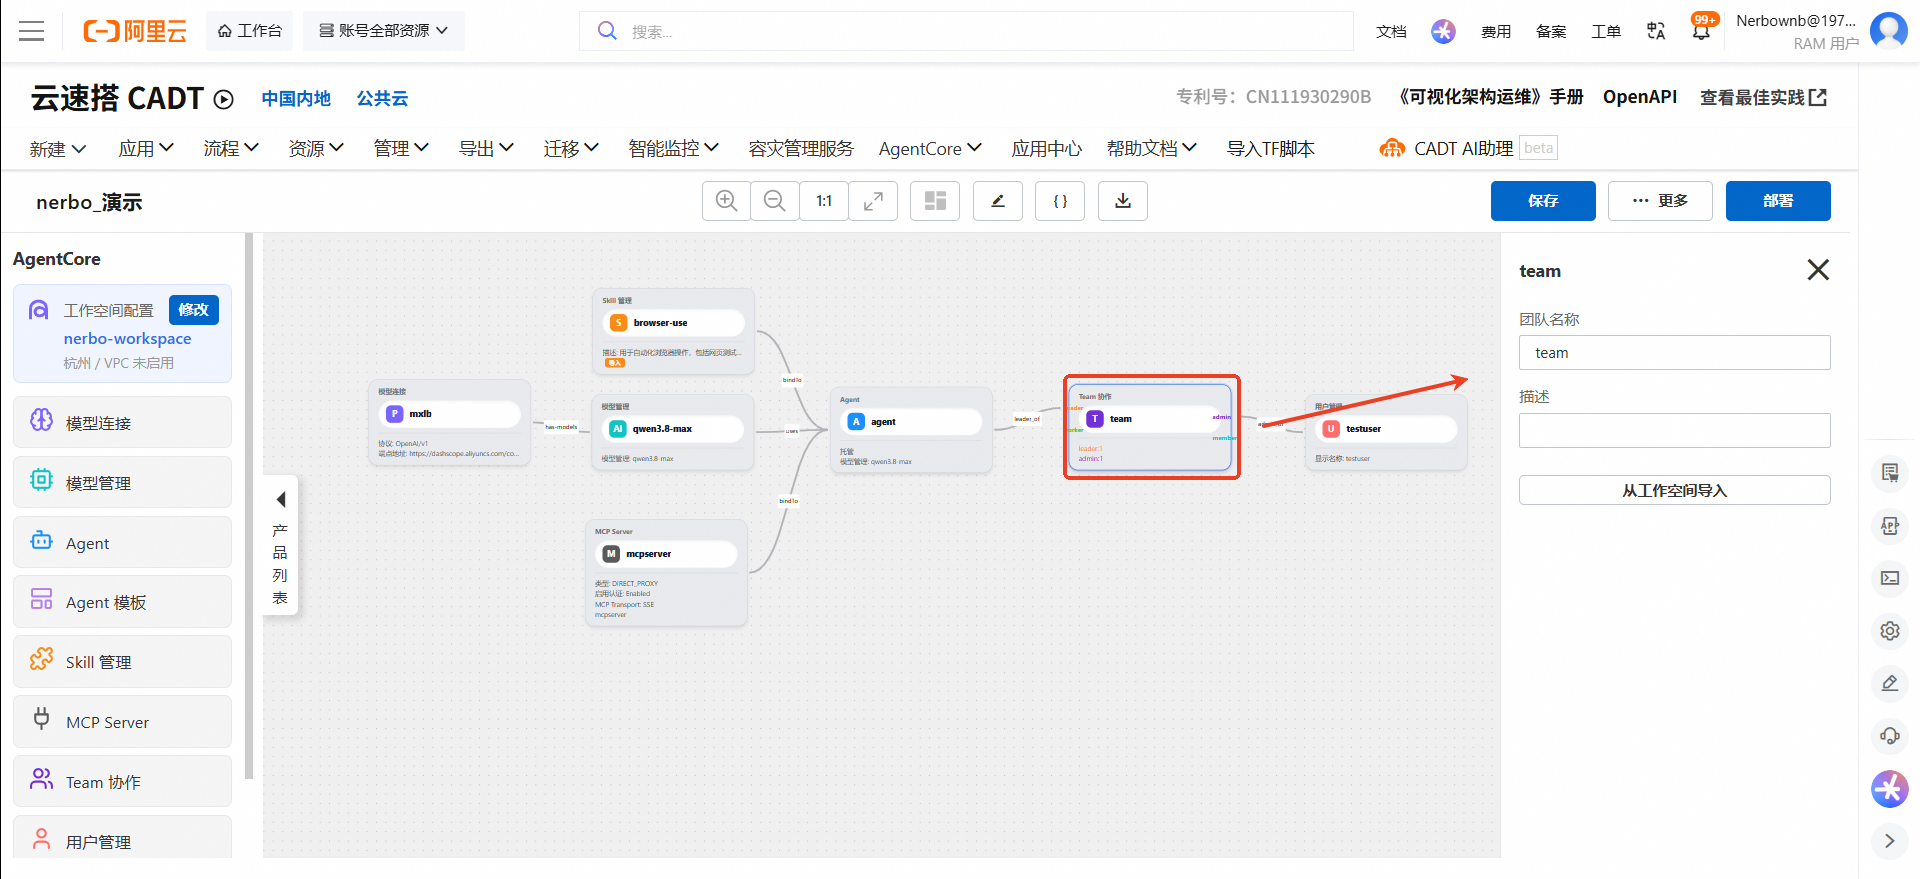Zoom out on the canvas

point(775,201)
